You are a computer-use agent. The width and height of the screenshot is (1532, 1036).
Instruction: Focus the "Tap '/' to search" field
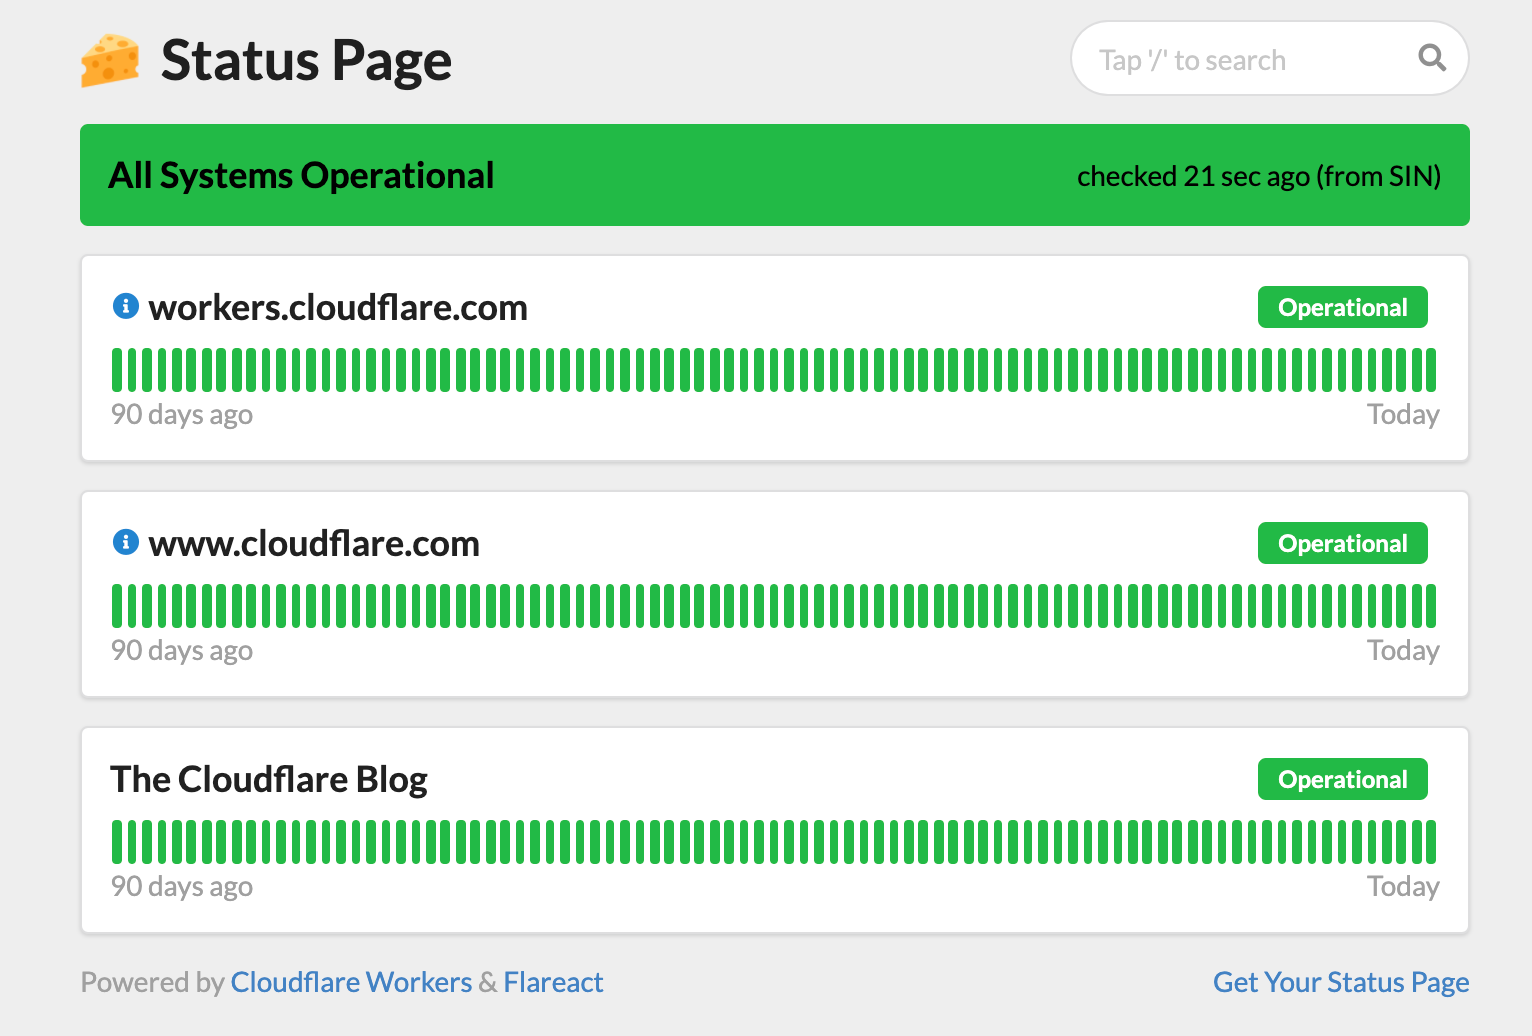pos(1269,58)
